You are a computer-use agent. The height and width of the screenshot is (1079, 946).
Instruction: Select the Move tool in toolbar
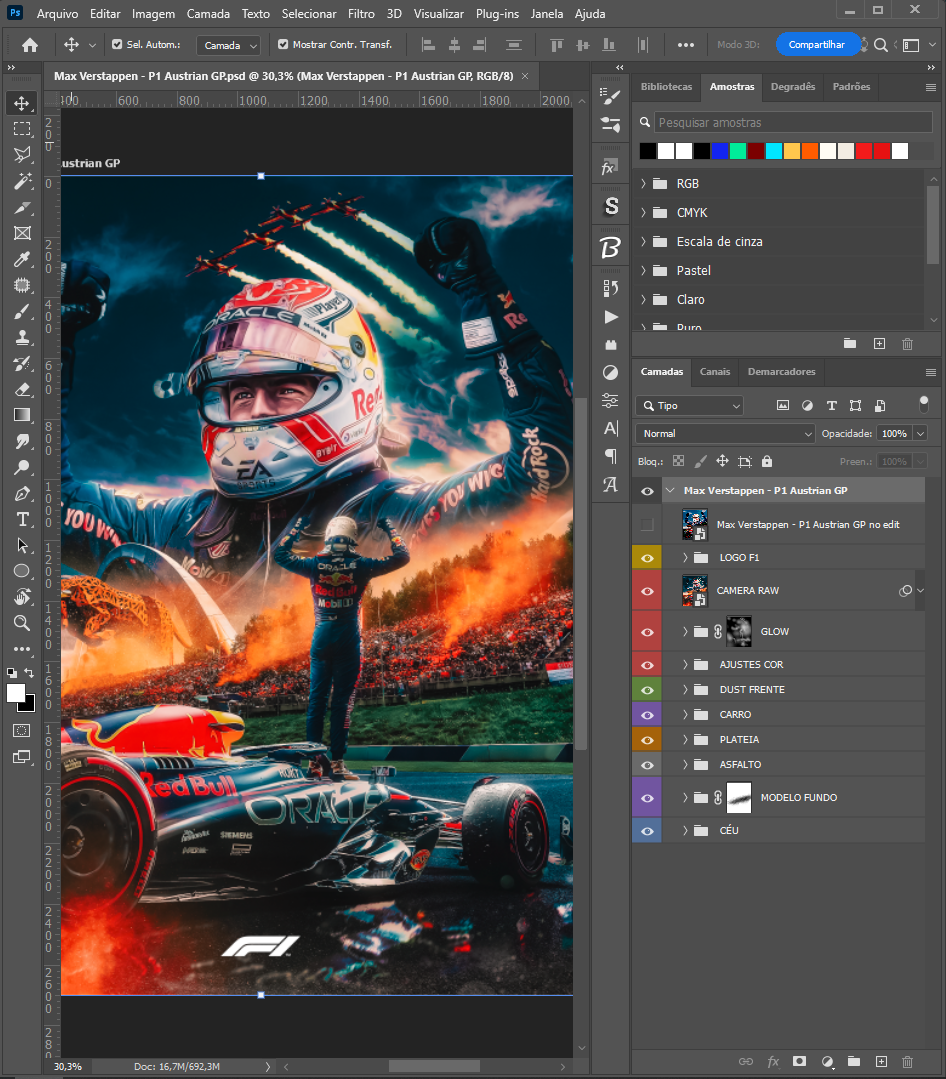[22, 103]
